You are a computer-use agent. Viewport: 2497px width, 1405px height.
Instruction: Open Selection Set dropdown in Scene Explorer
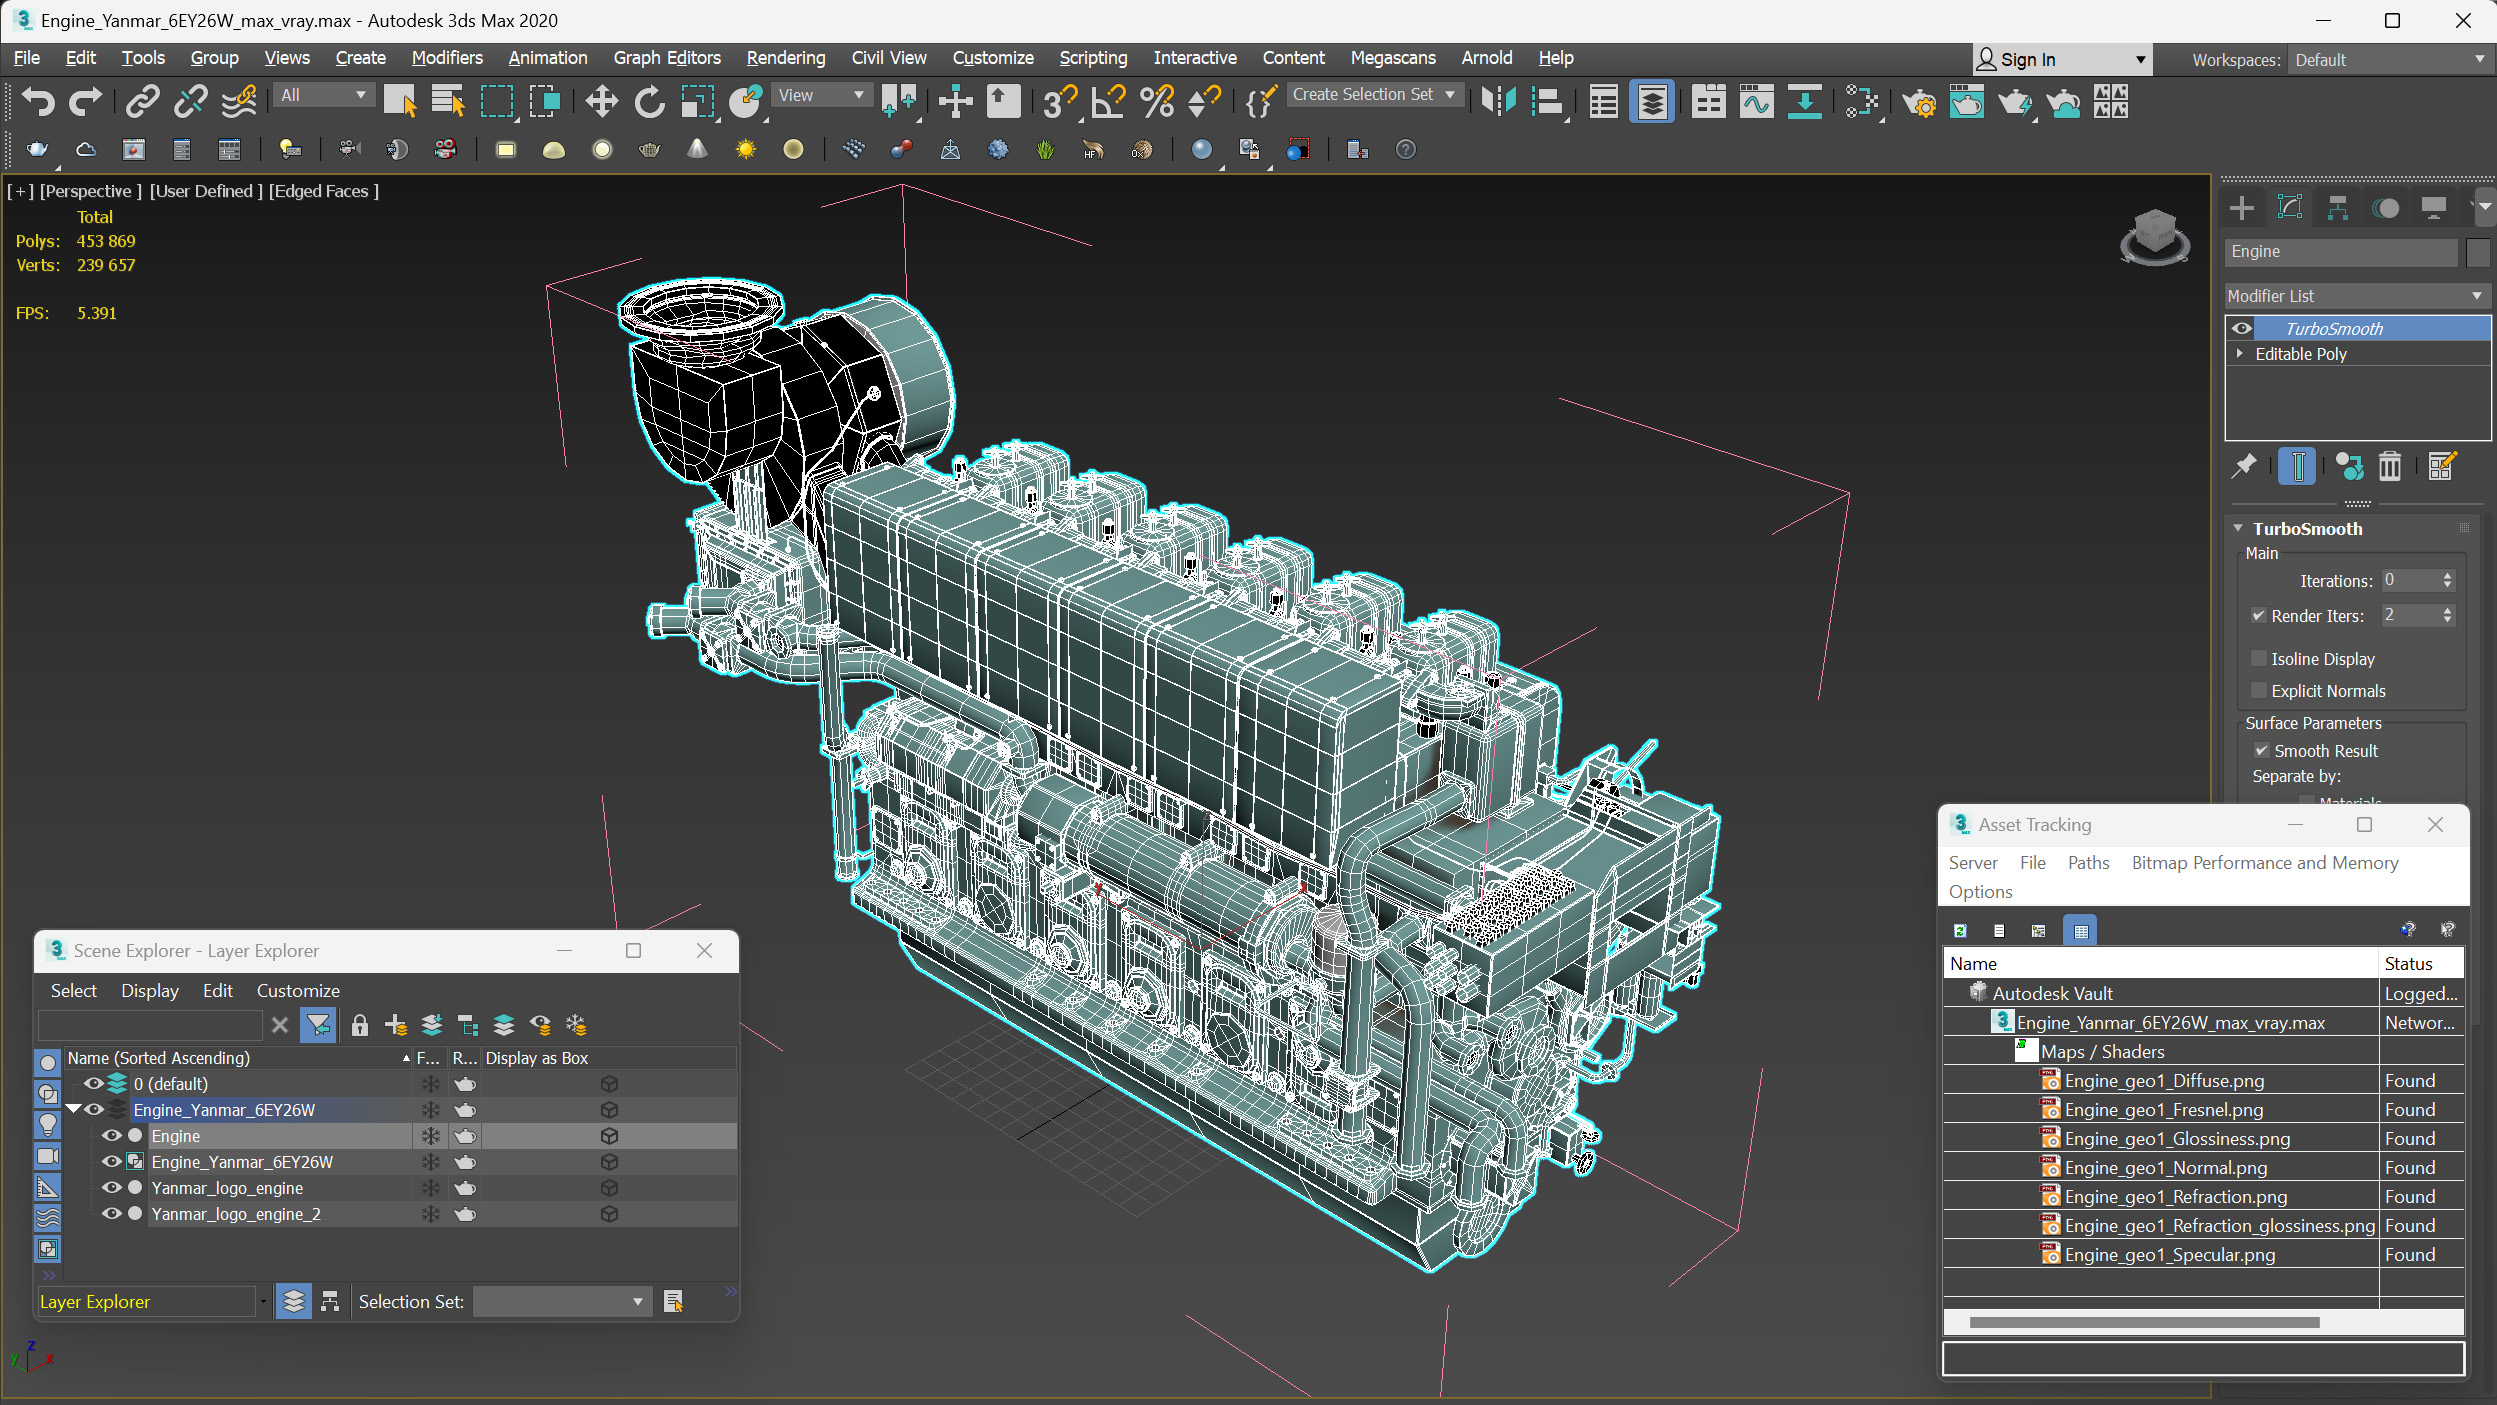click(x=561, y=1301)
